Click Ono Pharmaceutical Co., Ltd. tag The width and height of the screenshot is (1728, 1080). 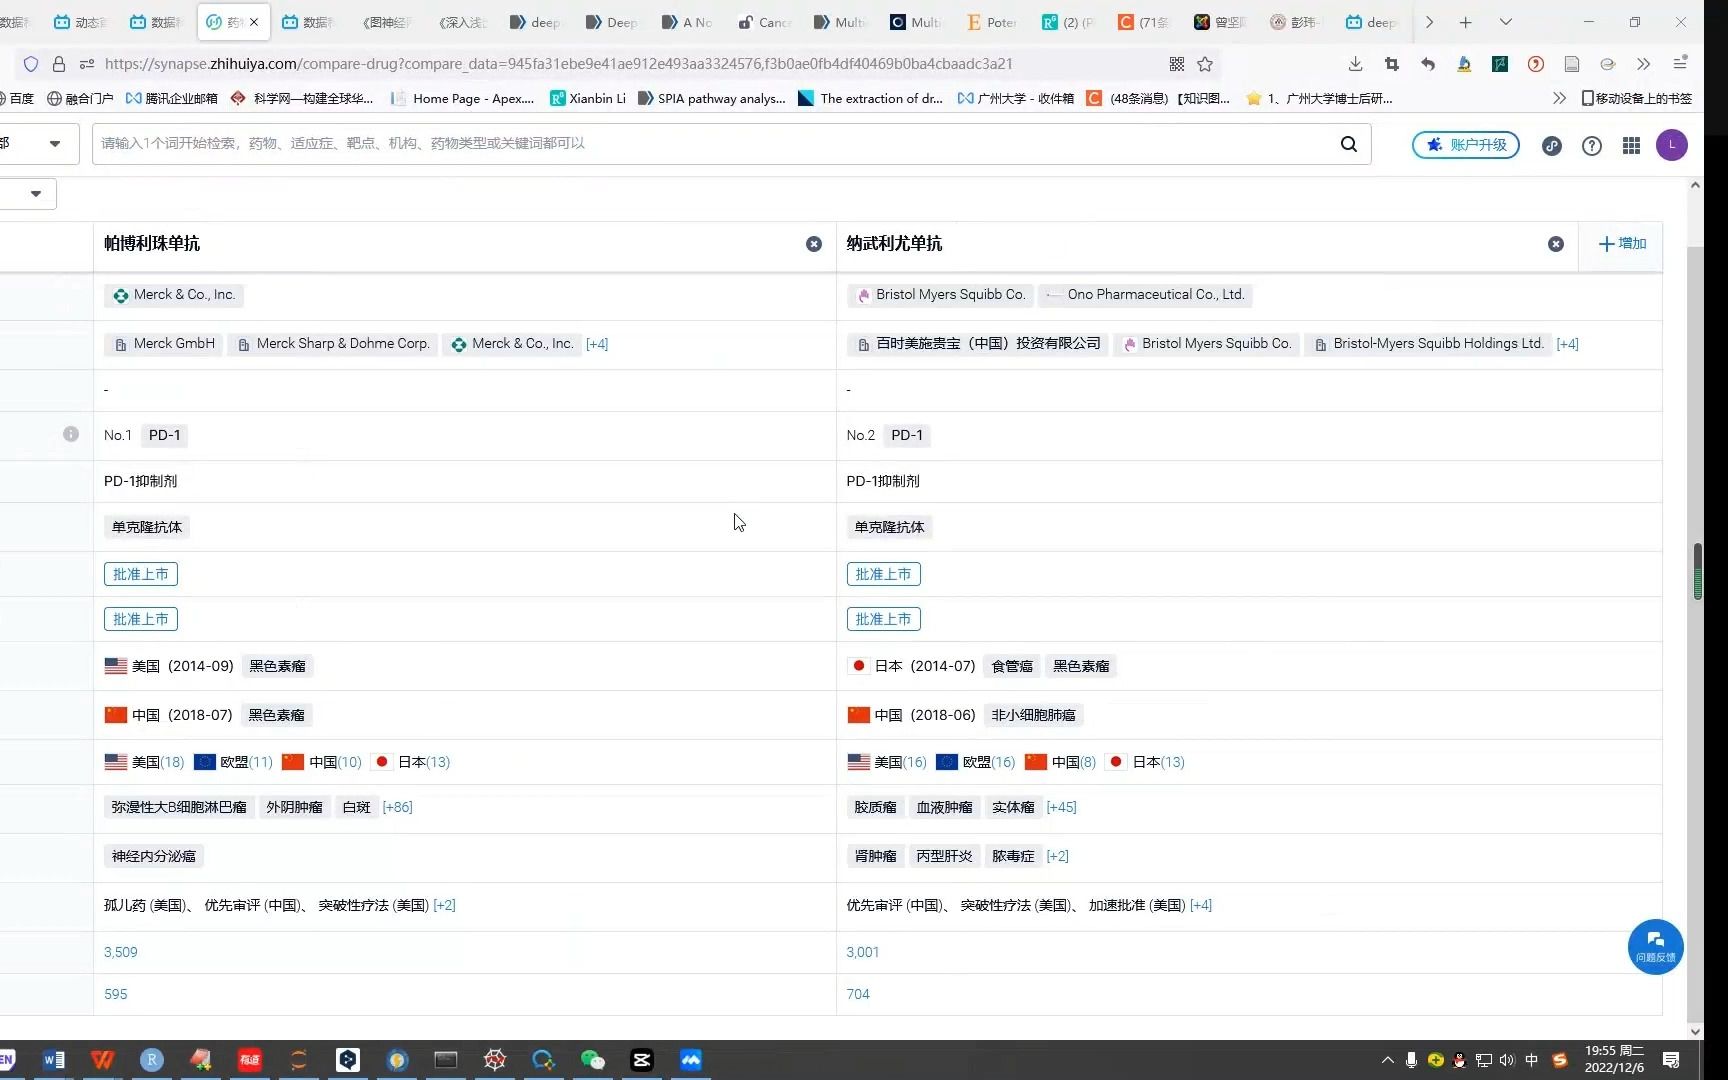(x=1146, y=295)
